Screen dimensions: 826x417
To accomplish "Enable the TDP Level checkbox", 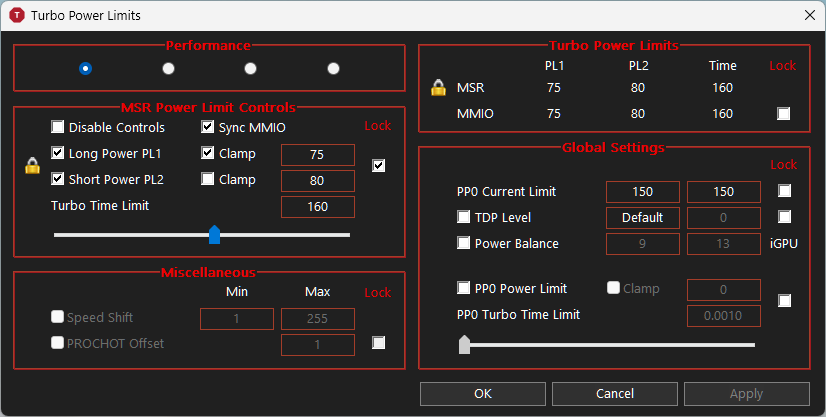I will coord(464,217).
